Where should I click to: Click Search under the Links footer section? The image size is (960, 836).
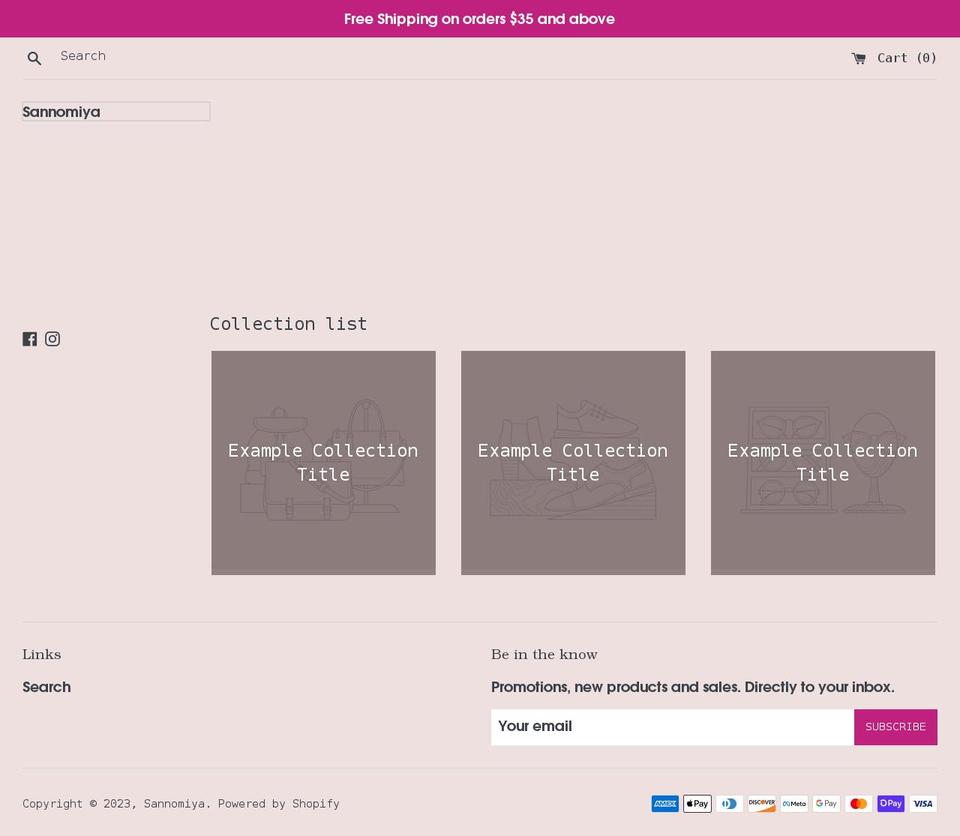[x=46, y=687]
